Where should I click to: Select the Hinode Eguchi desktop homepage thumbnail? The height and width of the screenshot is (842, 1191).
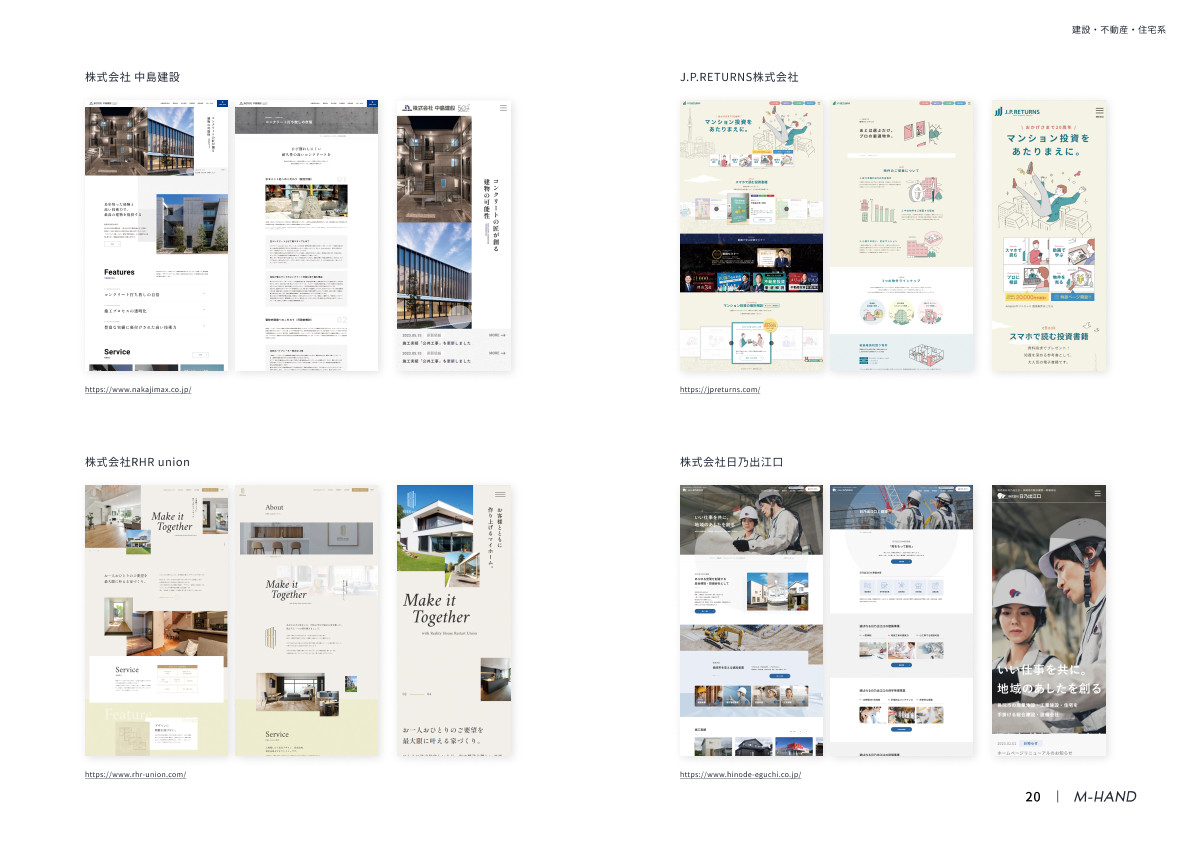click(x=751, y=620)
